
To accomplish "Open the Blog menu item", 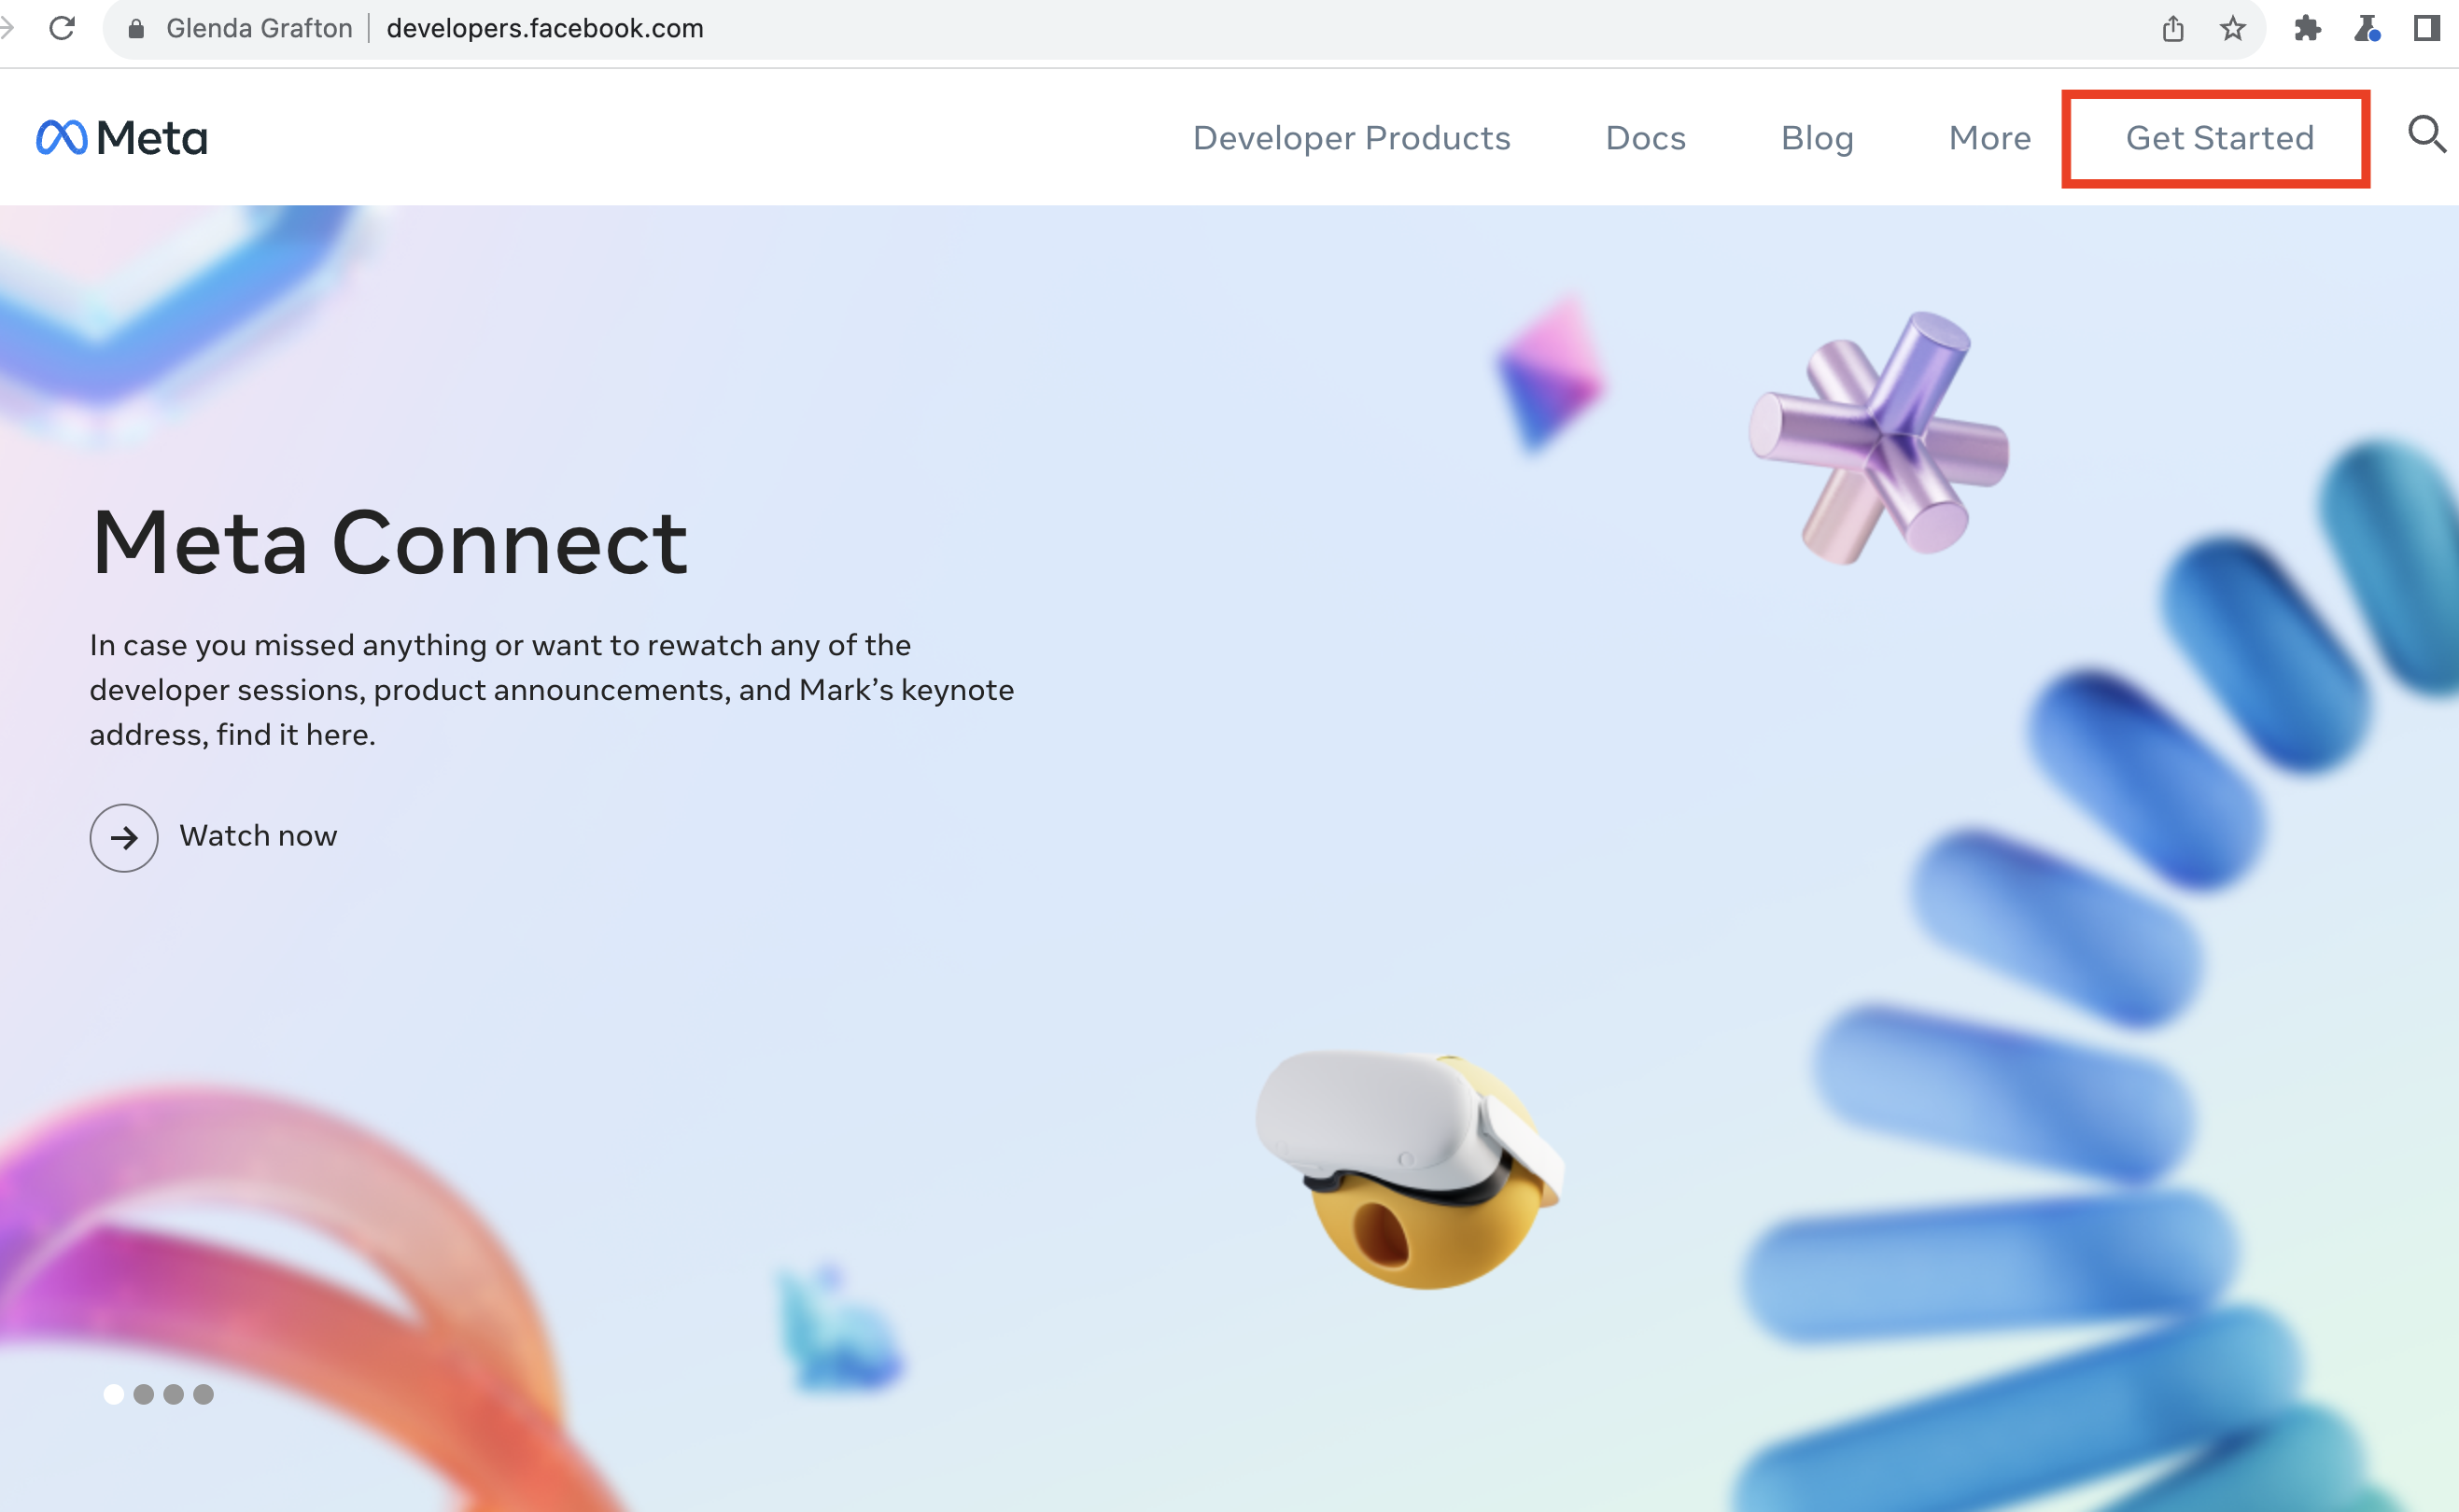I will [1817, 138].
